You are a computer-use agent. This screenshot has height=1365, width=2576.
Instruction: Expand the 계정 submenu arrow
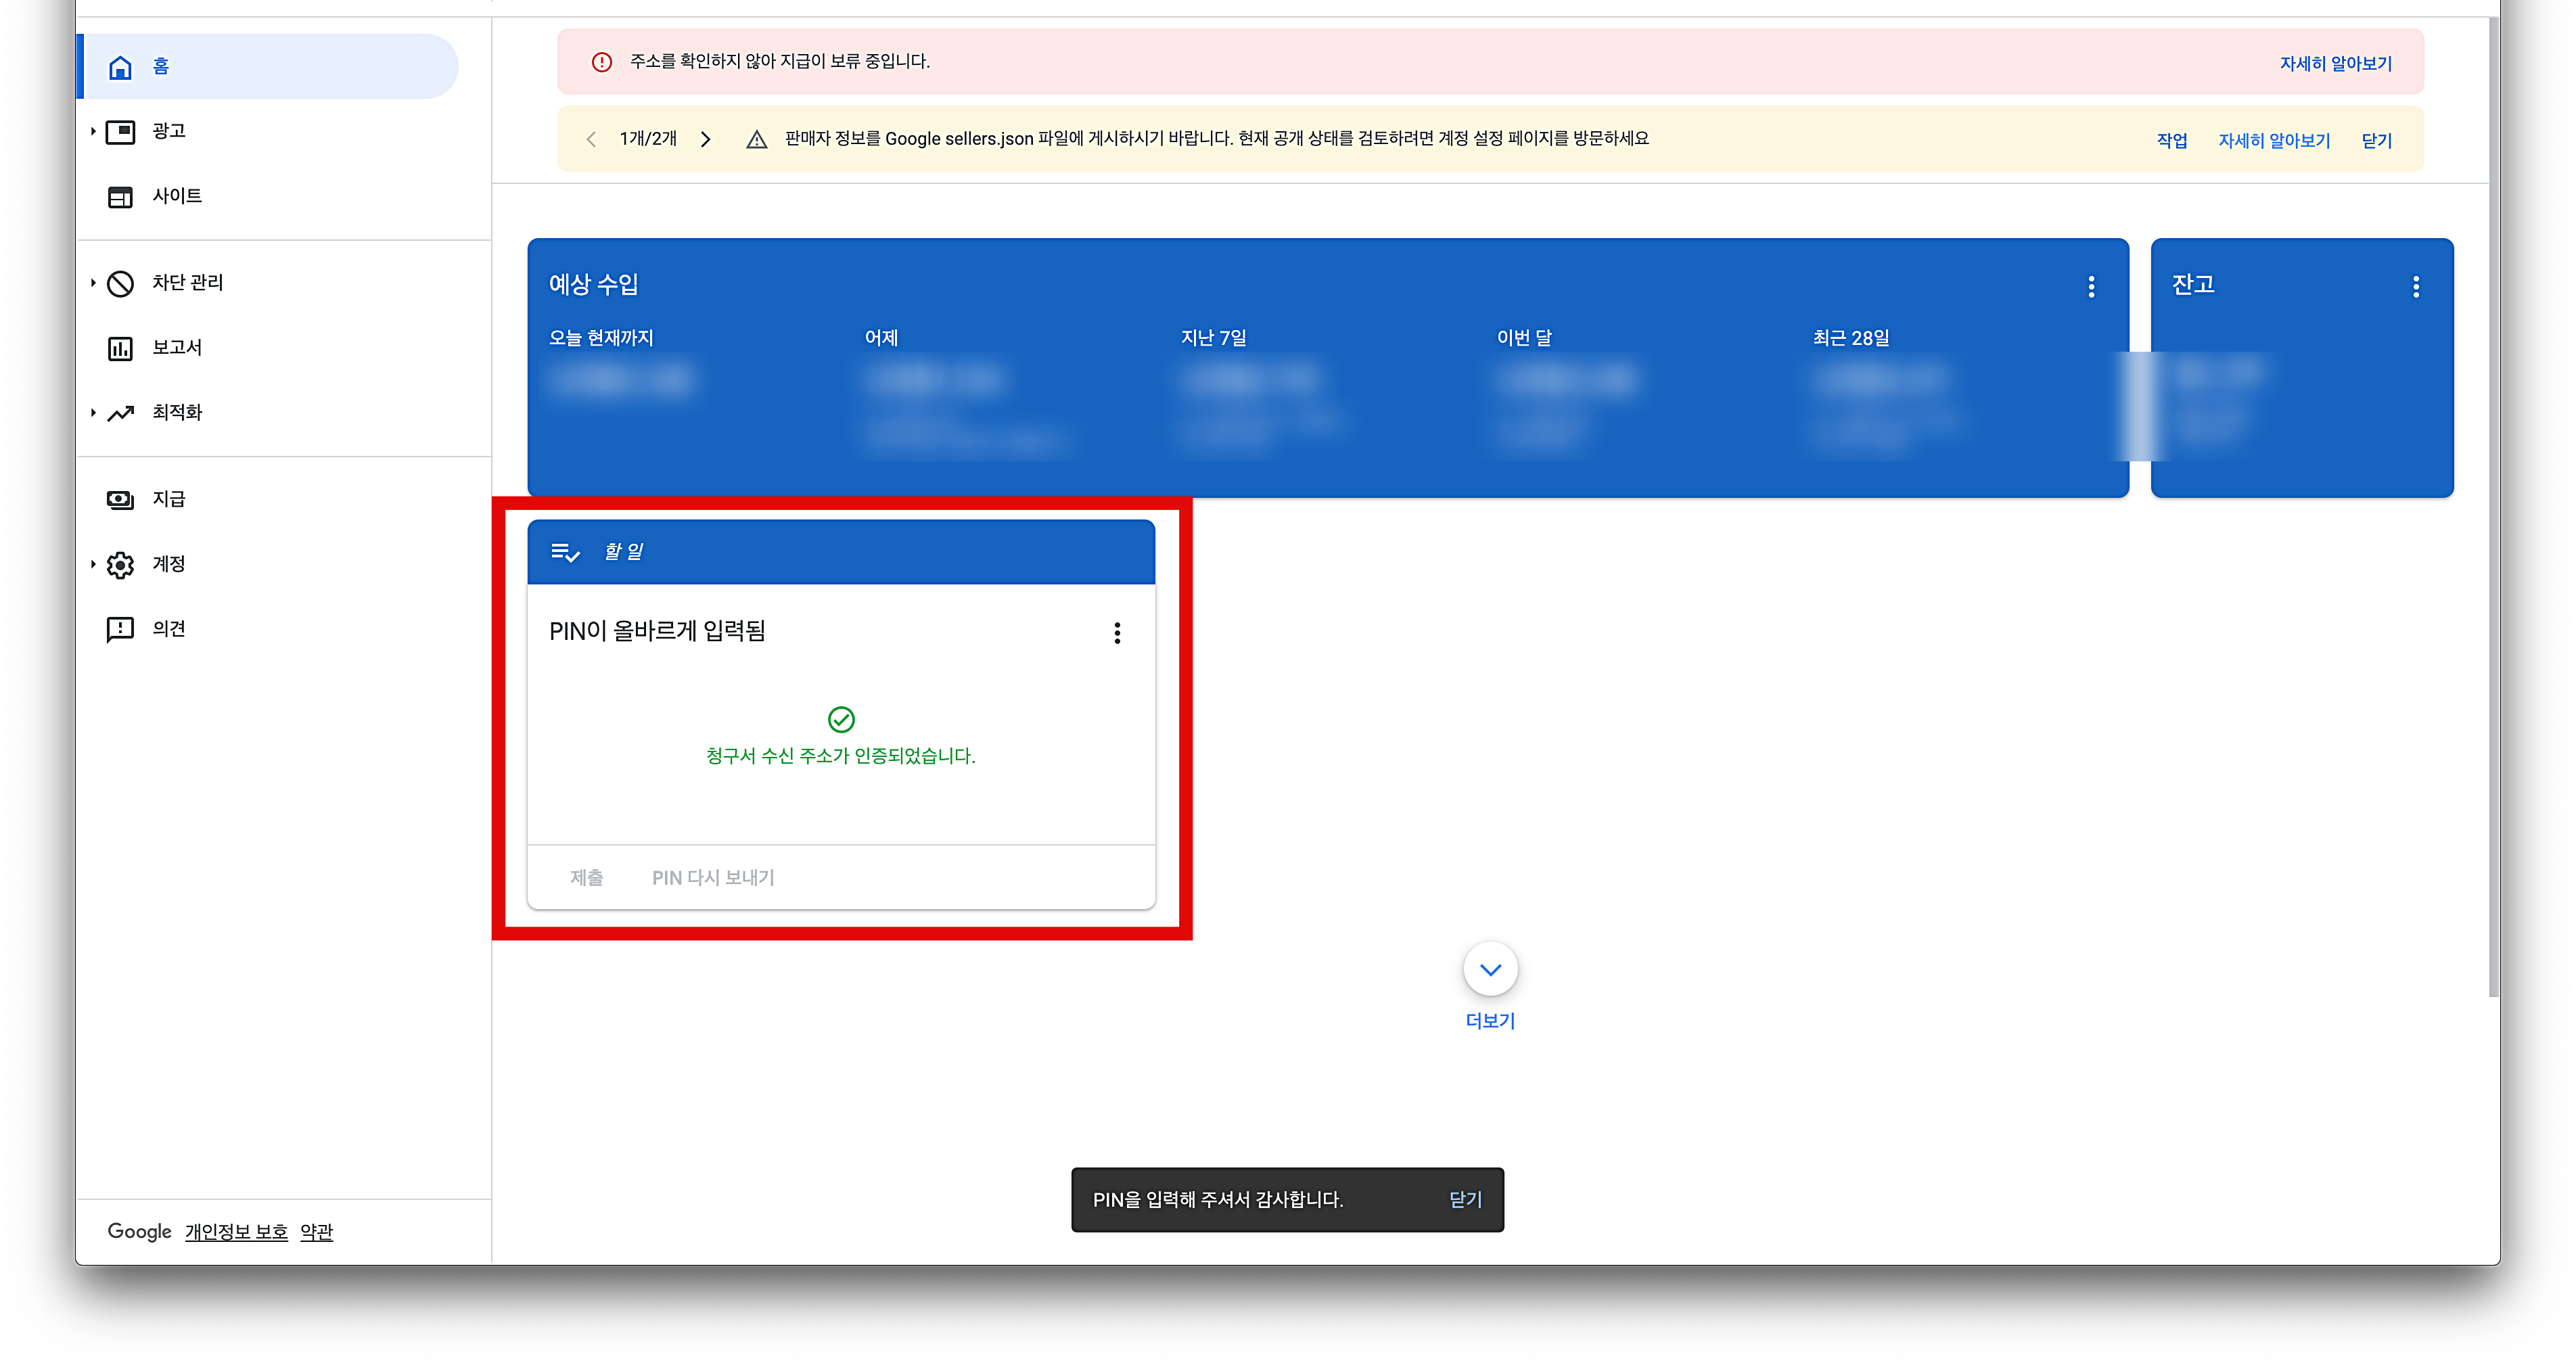tap(93, 565)
